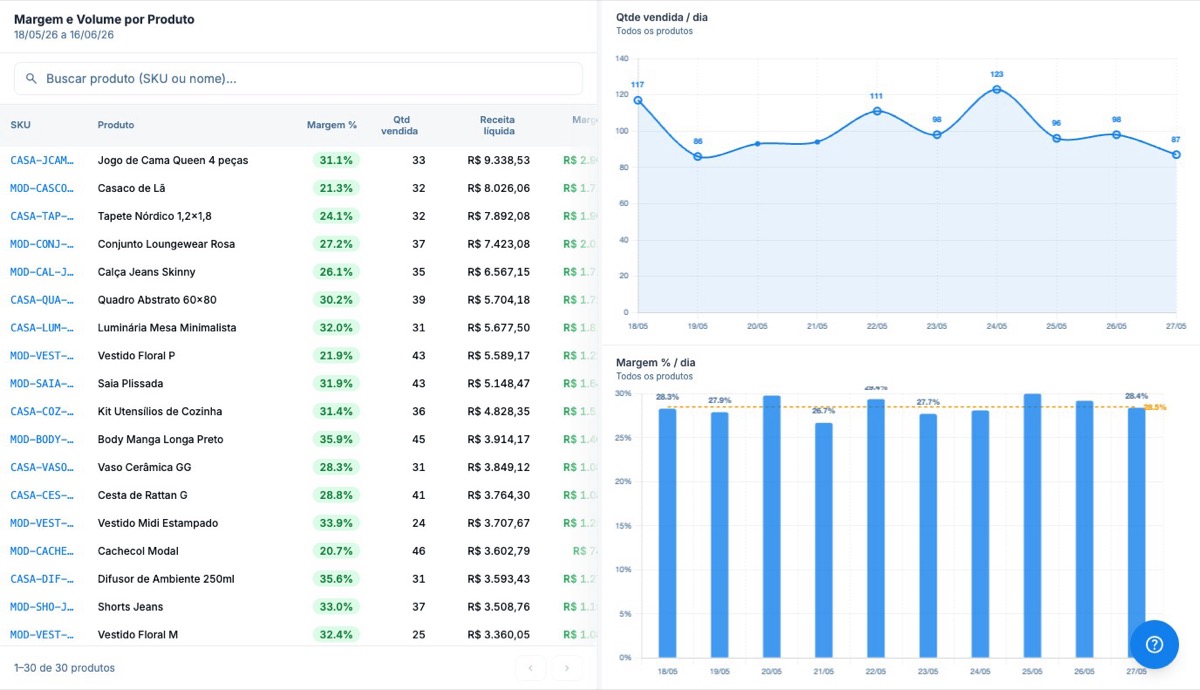Sort table by SKU column header
The height and width of the screenshot is (690, 1200).
(20, 125)
